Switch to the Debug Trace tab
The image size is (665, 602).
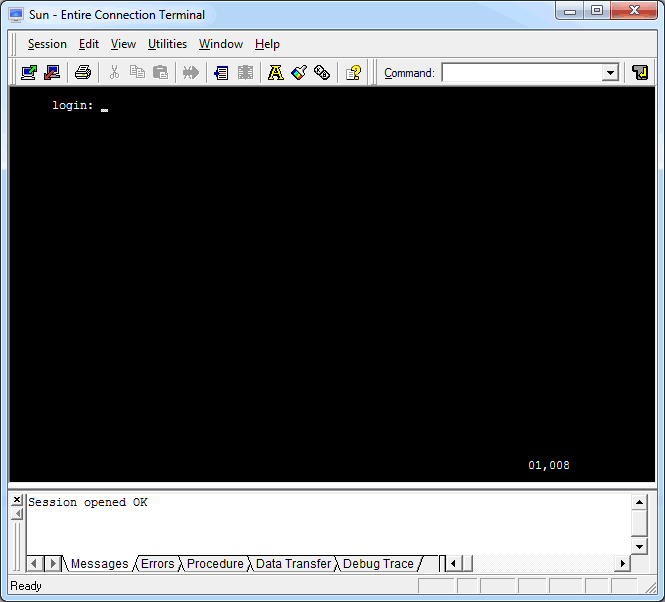coord(378,564)
